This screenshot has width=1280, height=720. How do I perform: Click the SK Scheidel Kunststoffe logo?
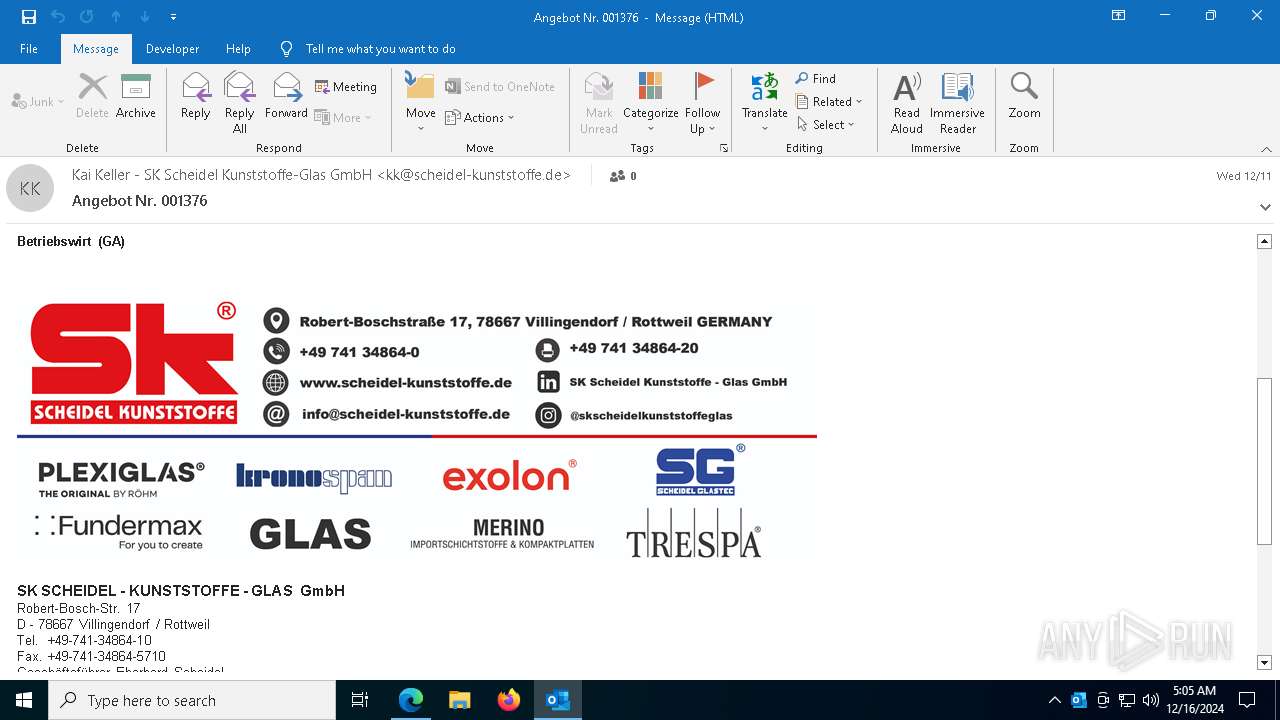(134, 364)
